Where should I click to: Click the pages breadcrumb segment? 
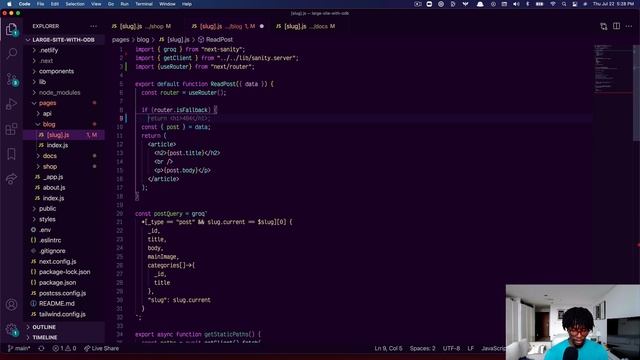tap(120, 40)
